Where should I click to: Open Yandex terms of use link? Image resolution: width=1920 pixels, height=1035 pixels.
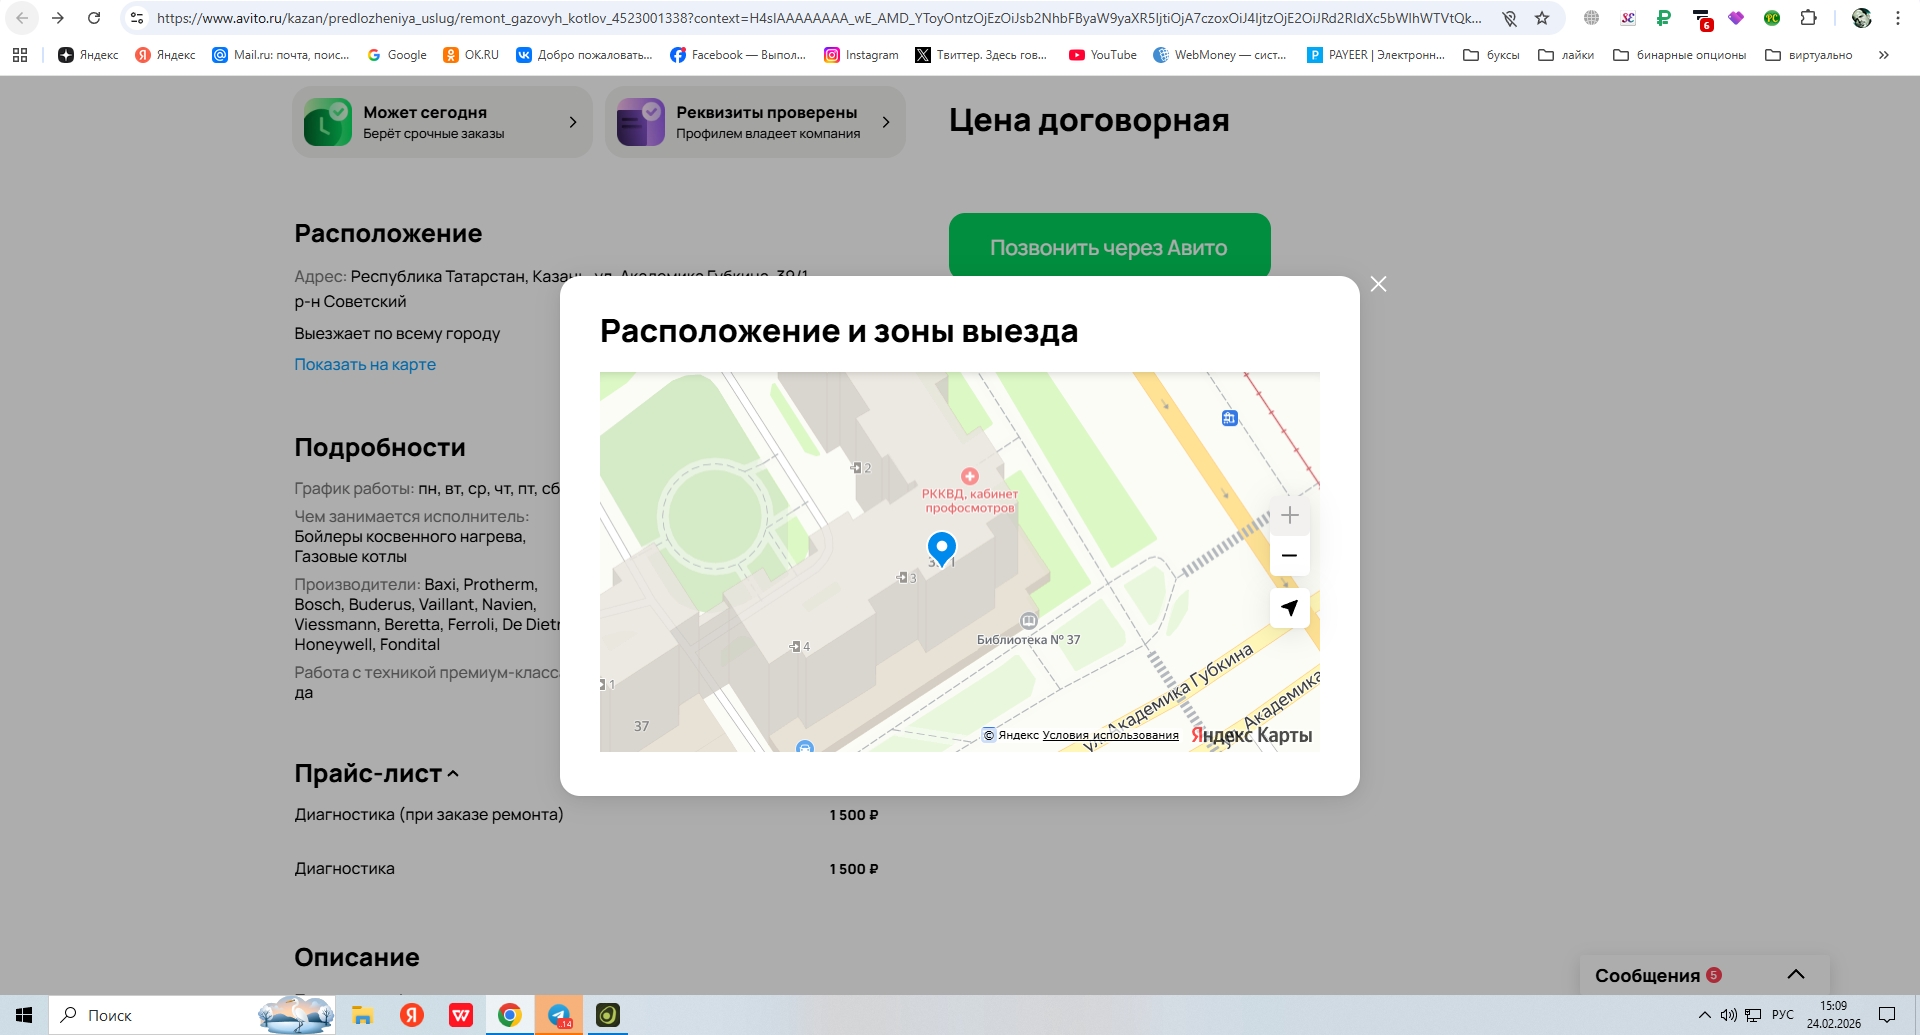point(1110,736)
